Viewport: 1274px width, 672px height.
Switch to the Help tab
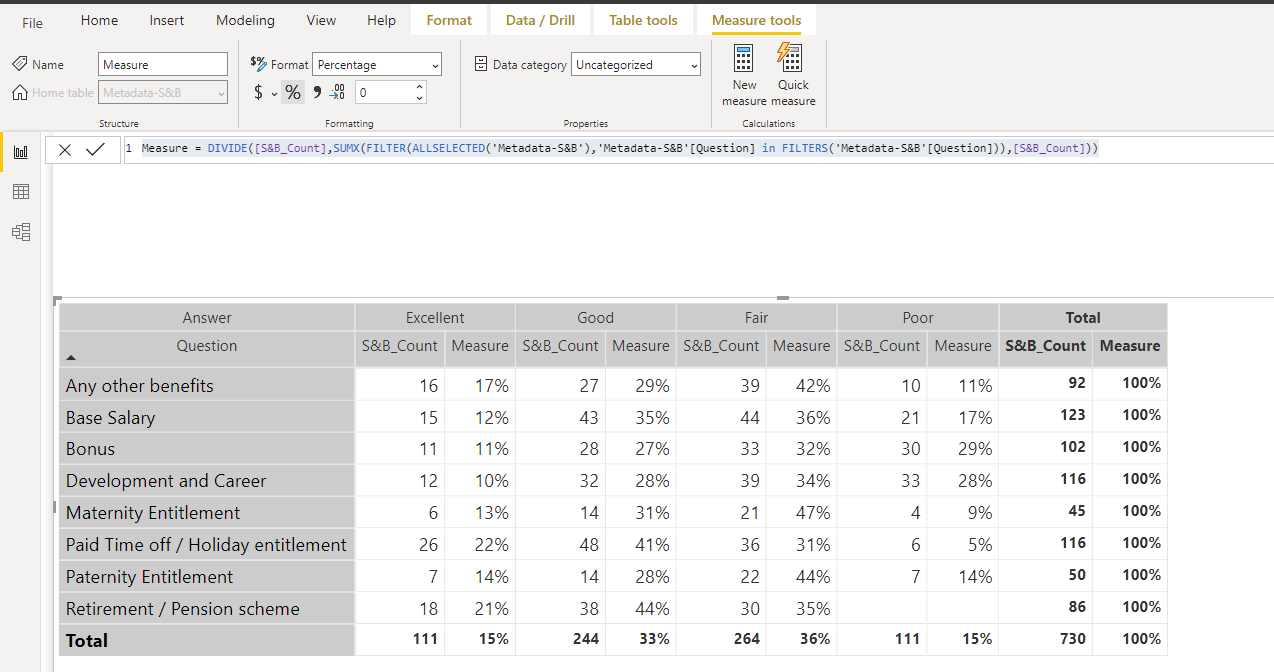(381, 20)
